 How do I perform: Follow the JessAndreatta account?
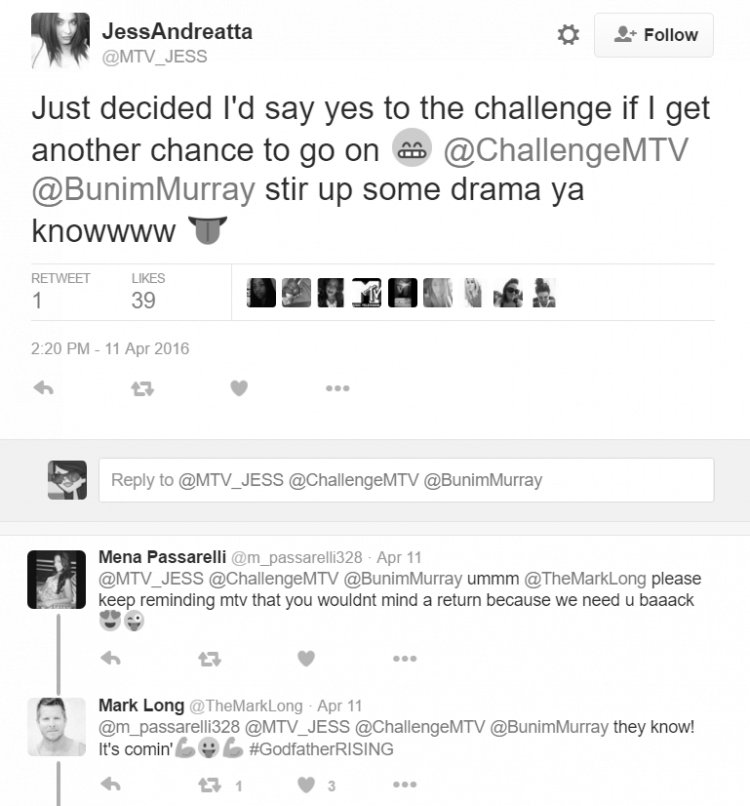click(x=654, y=35)
